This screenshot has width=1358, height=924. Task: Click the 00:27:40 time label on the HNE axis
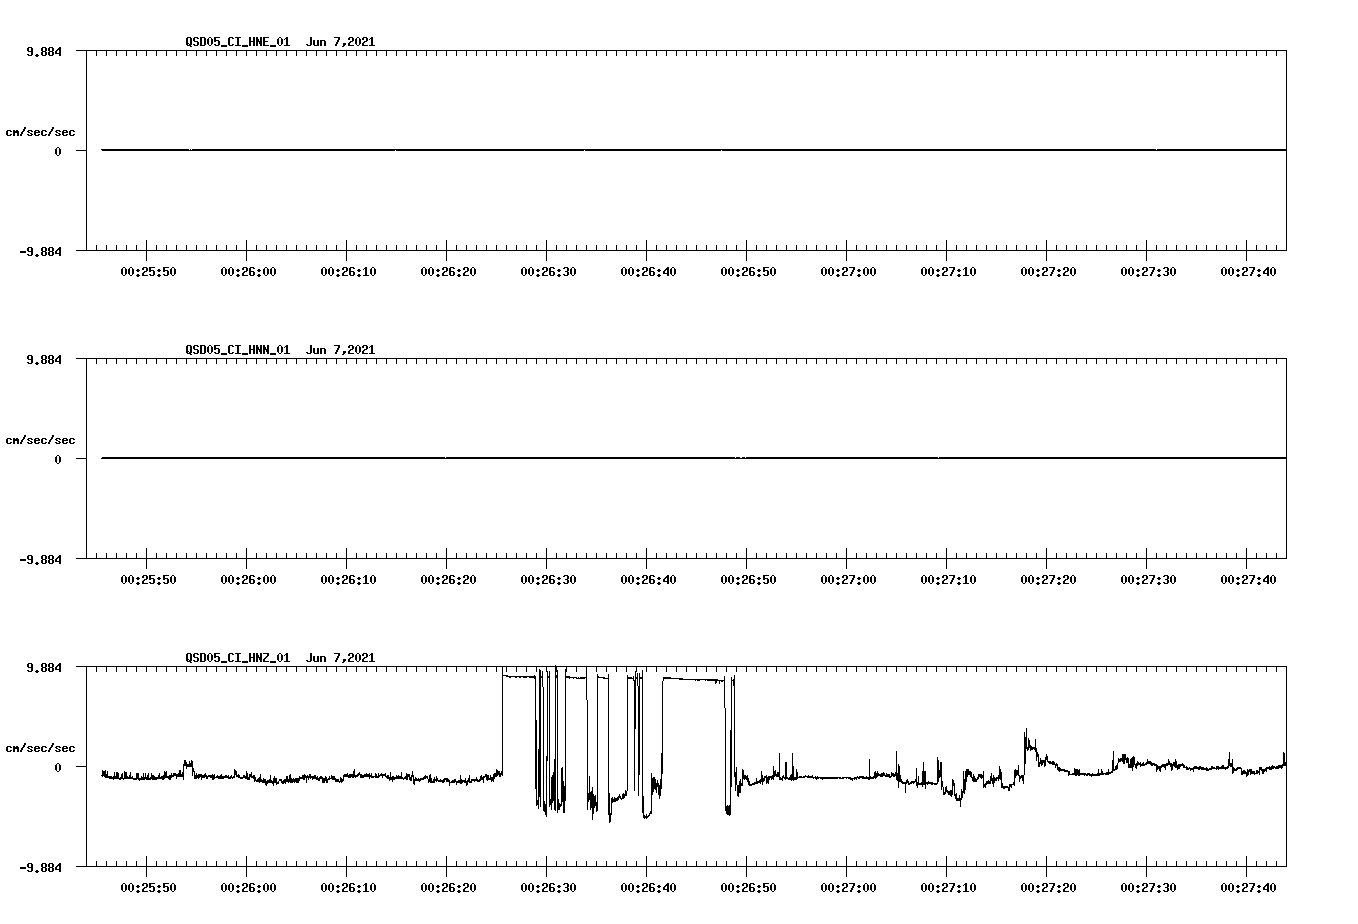(1248, 271)
